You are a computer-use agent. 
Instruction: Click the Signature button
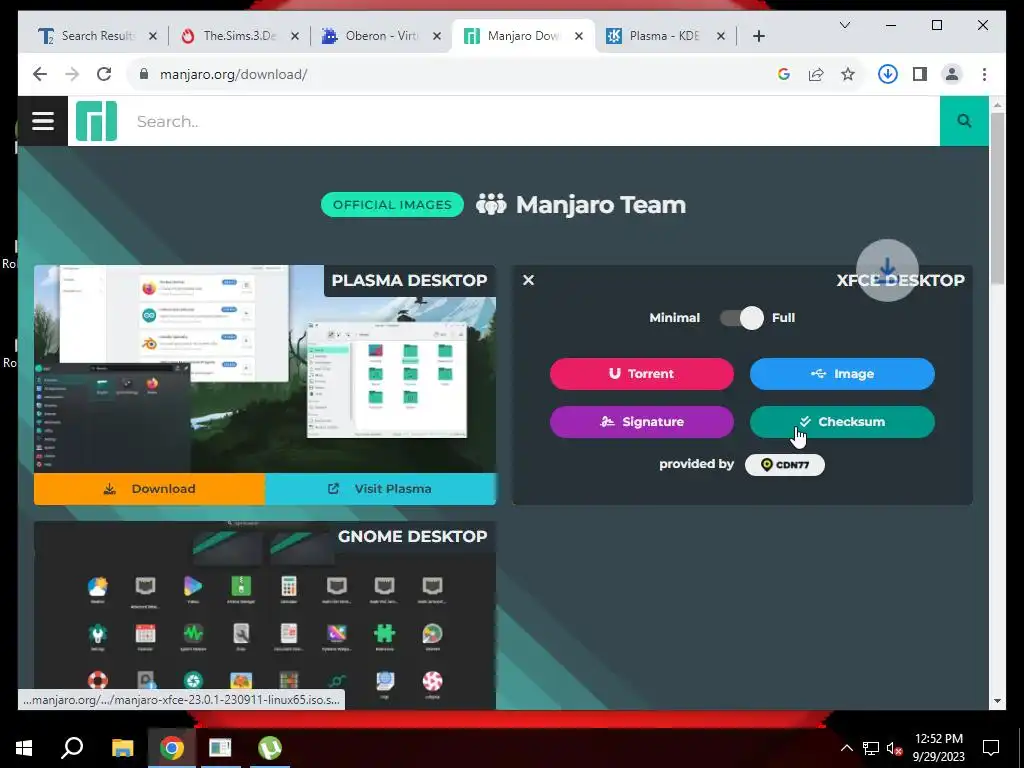(x=641, y=422)
